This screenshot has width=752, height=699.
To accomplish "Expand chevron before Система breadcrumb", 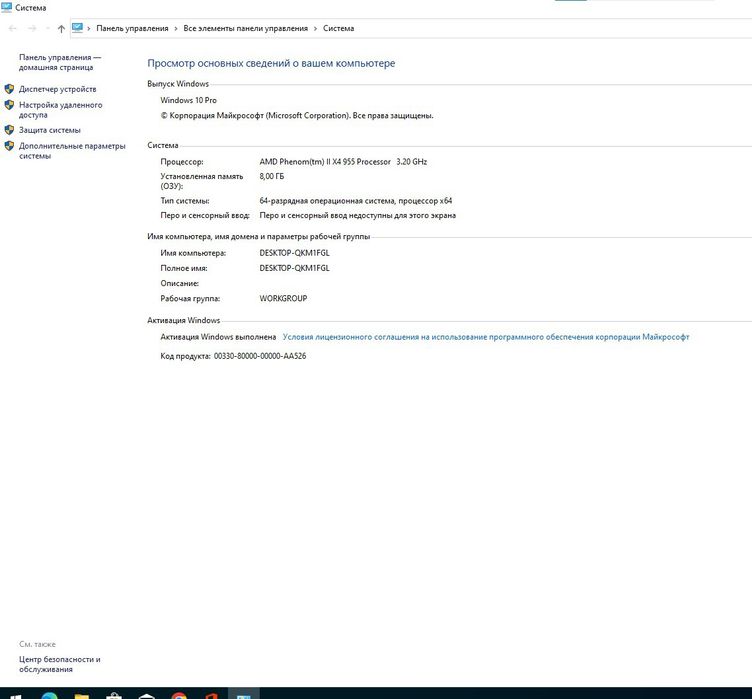I will point(315,29).
